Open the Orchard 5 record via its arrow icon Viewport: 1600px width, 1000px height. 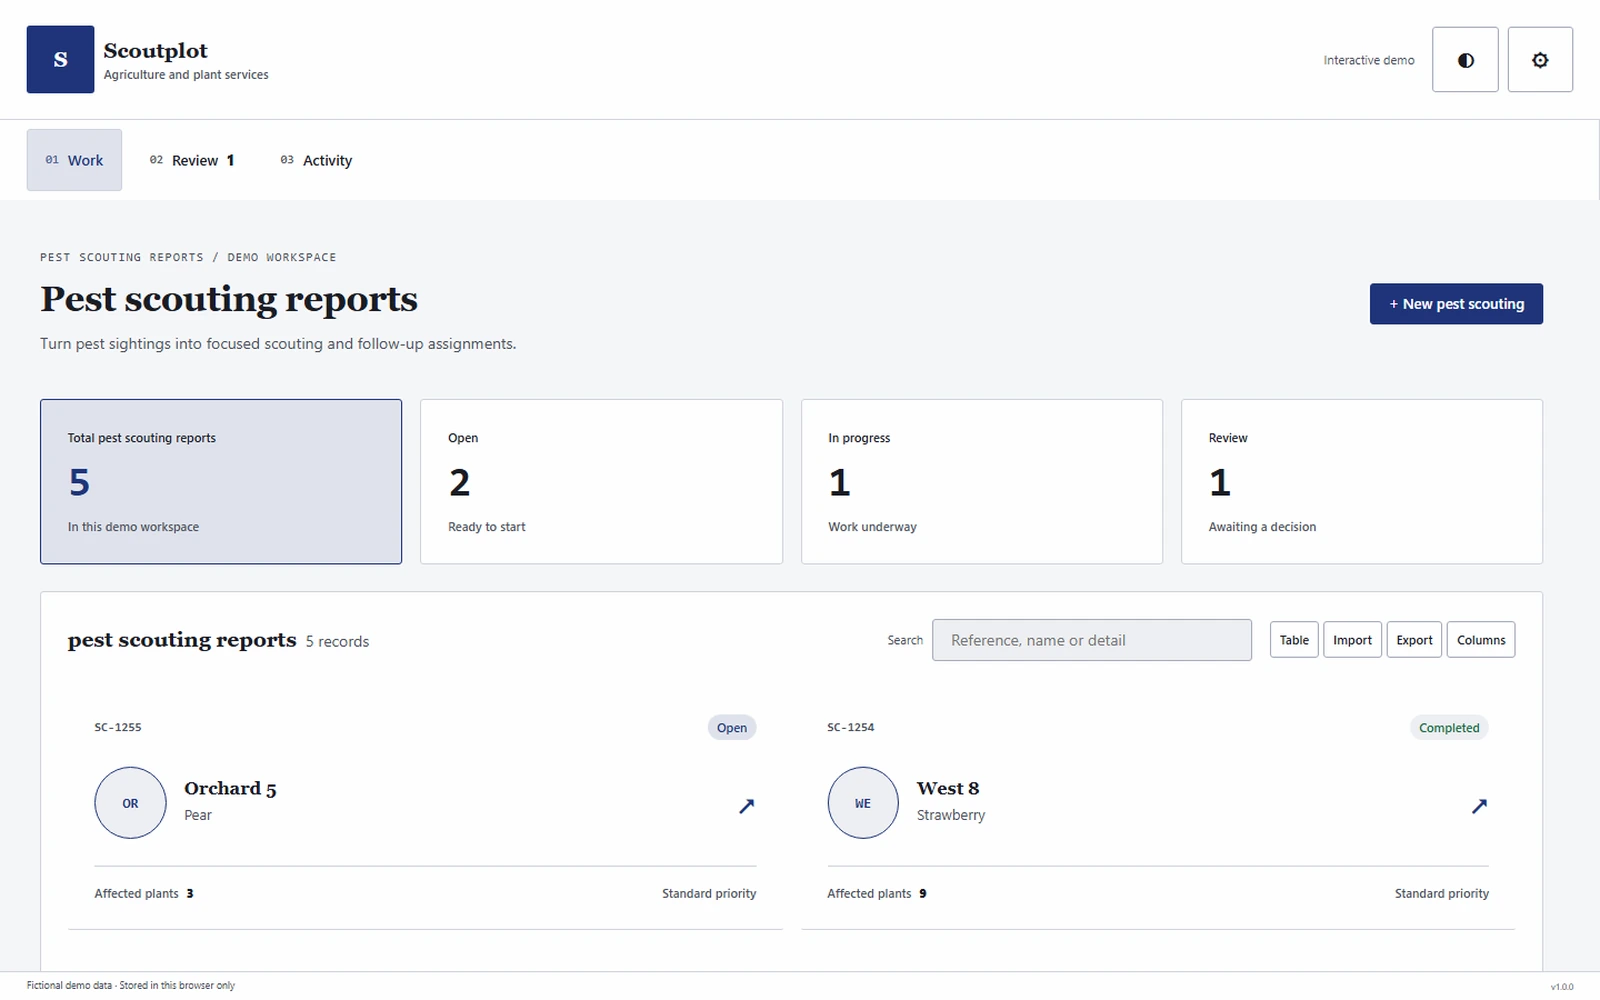coord(746,806)
